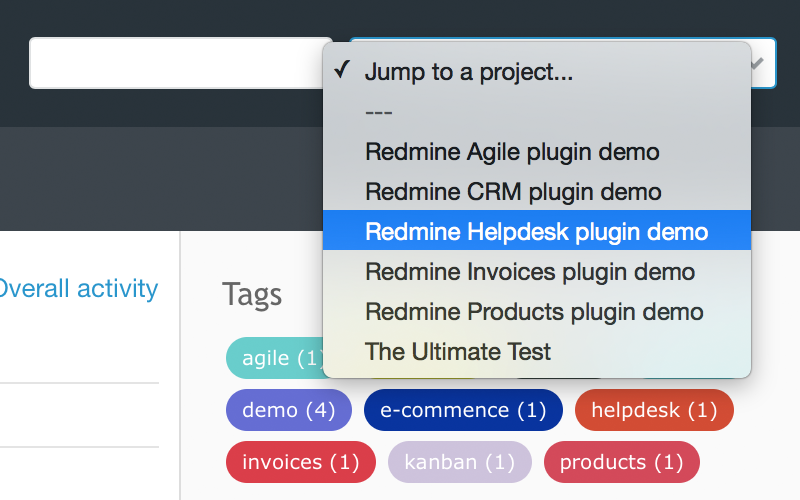Click the demo (4) tag
The image size is (800, 500).
coord(289,410)
